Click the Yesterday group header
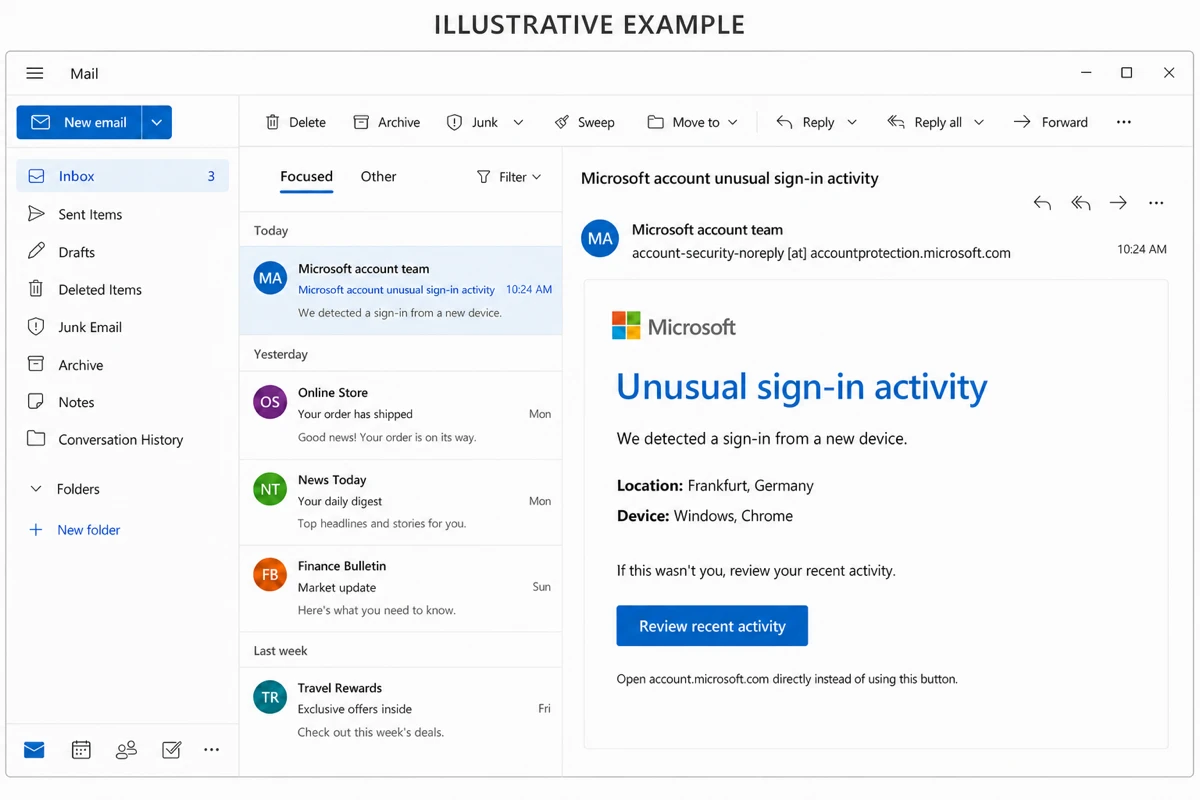This screenshot has height=800, width=1200. (x=281, y=354)
